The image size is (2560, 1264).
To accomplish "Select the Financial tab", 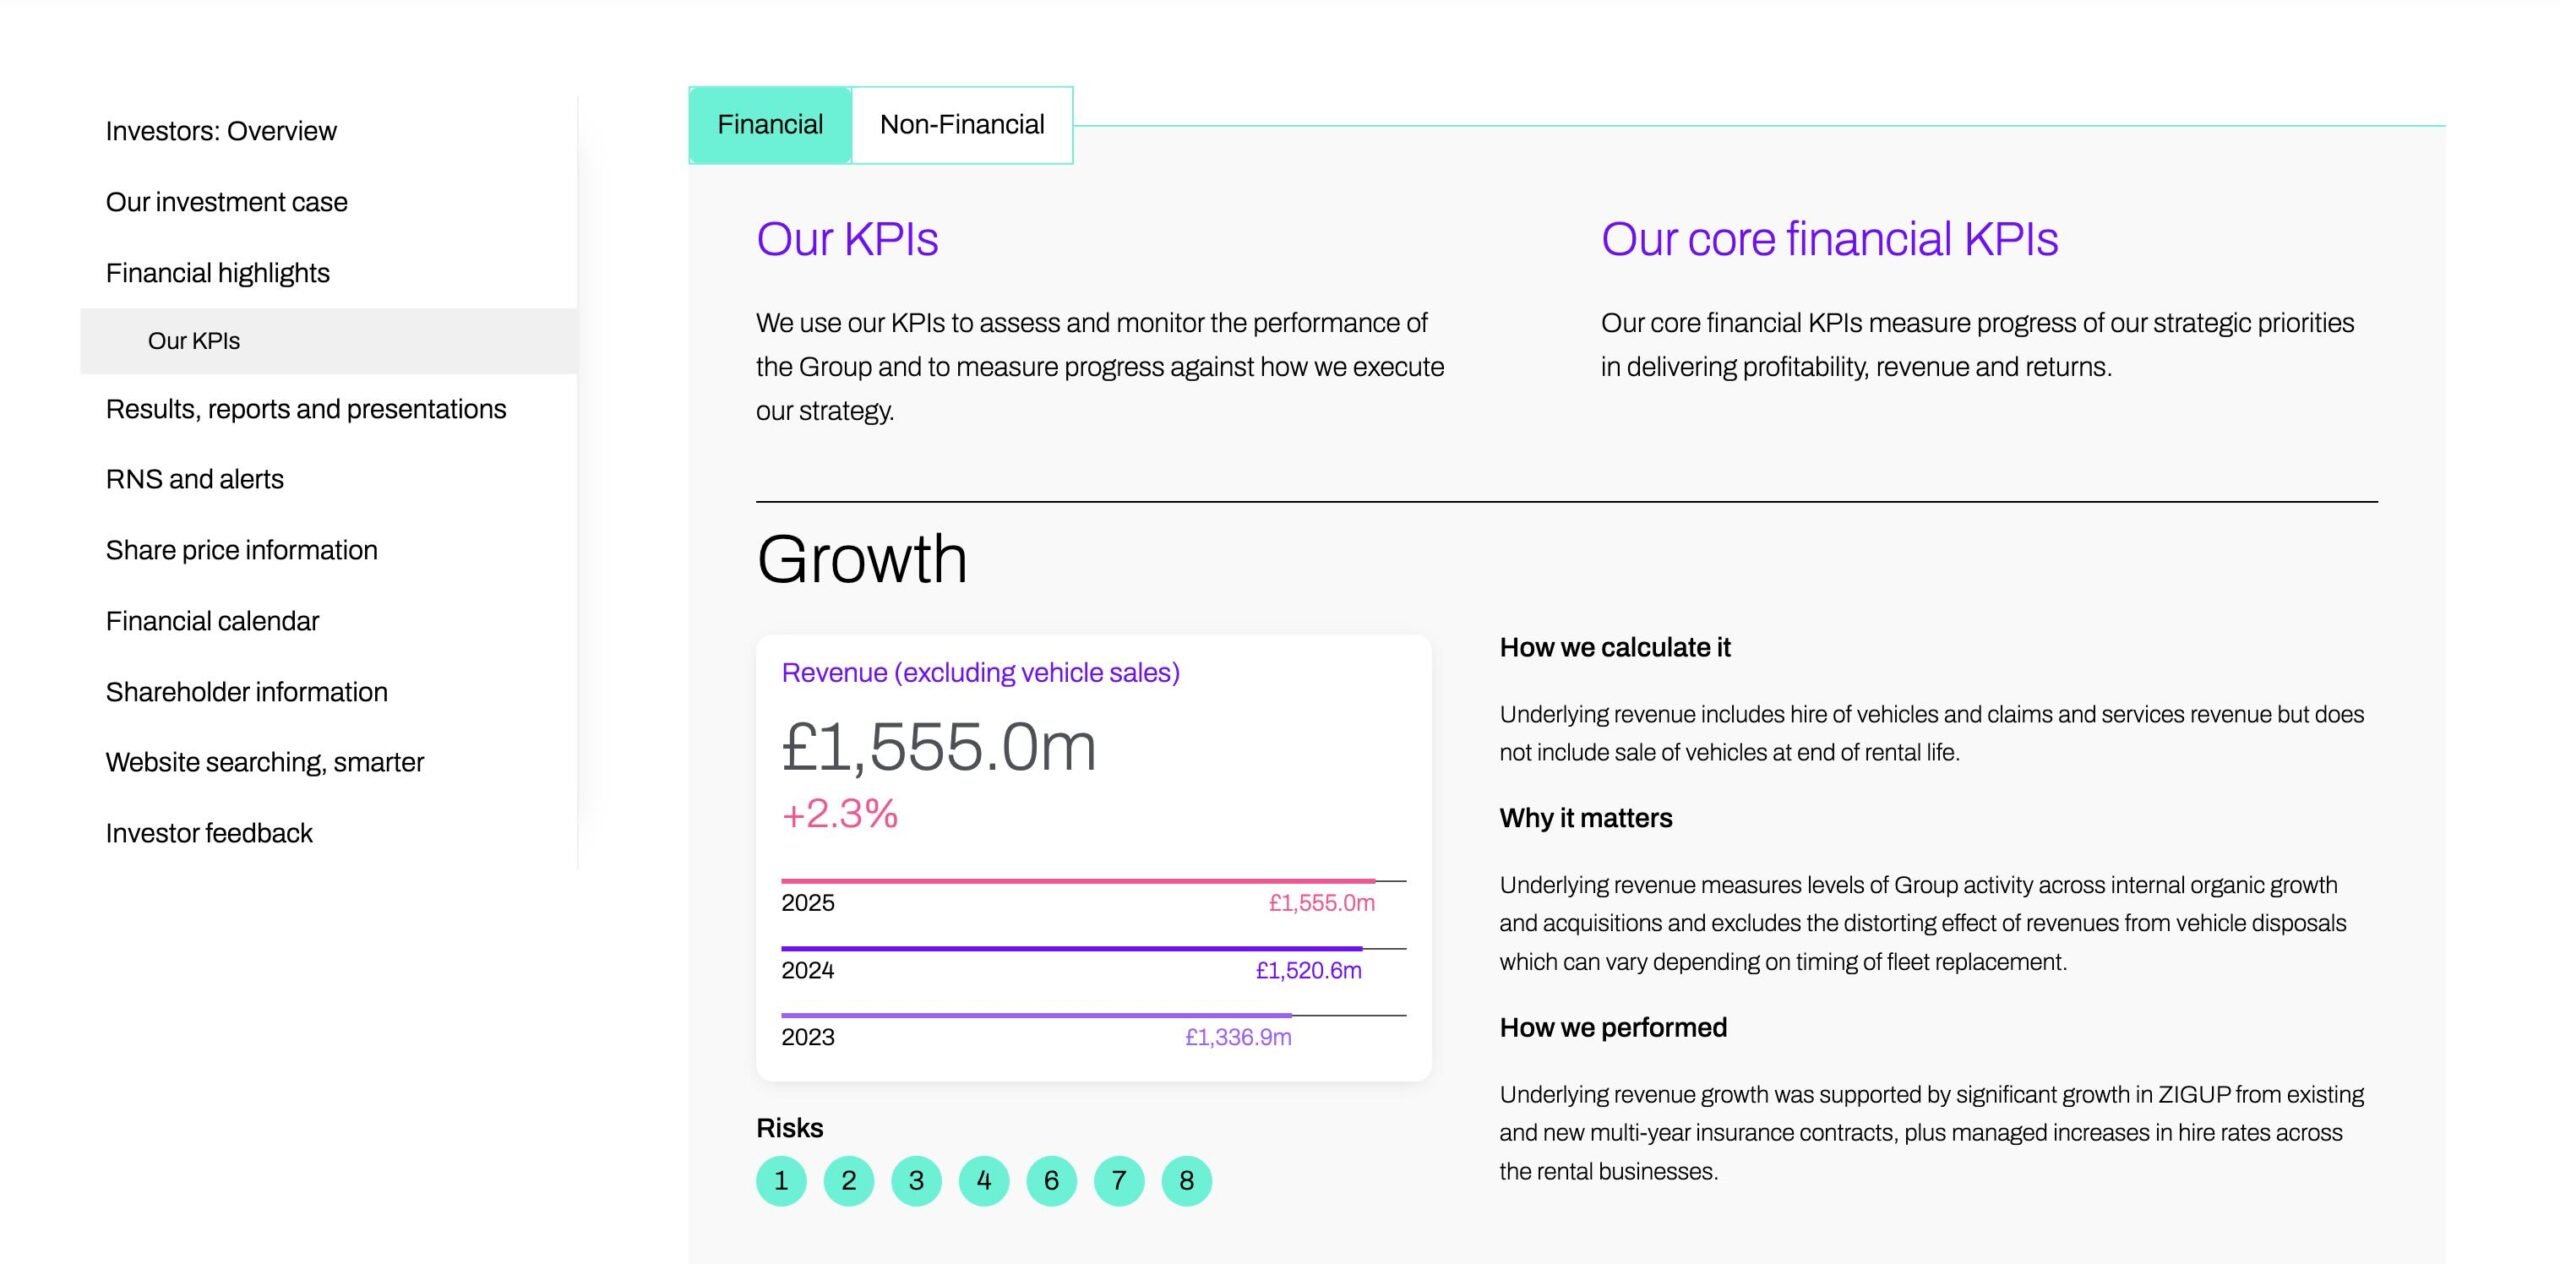I will click(x=770, y=125).
